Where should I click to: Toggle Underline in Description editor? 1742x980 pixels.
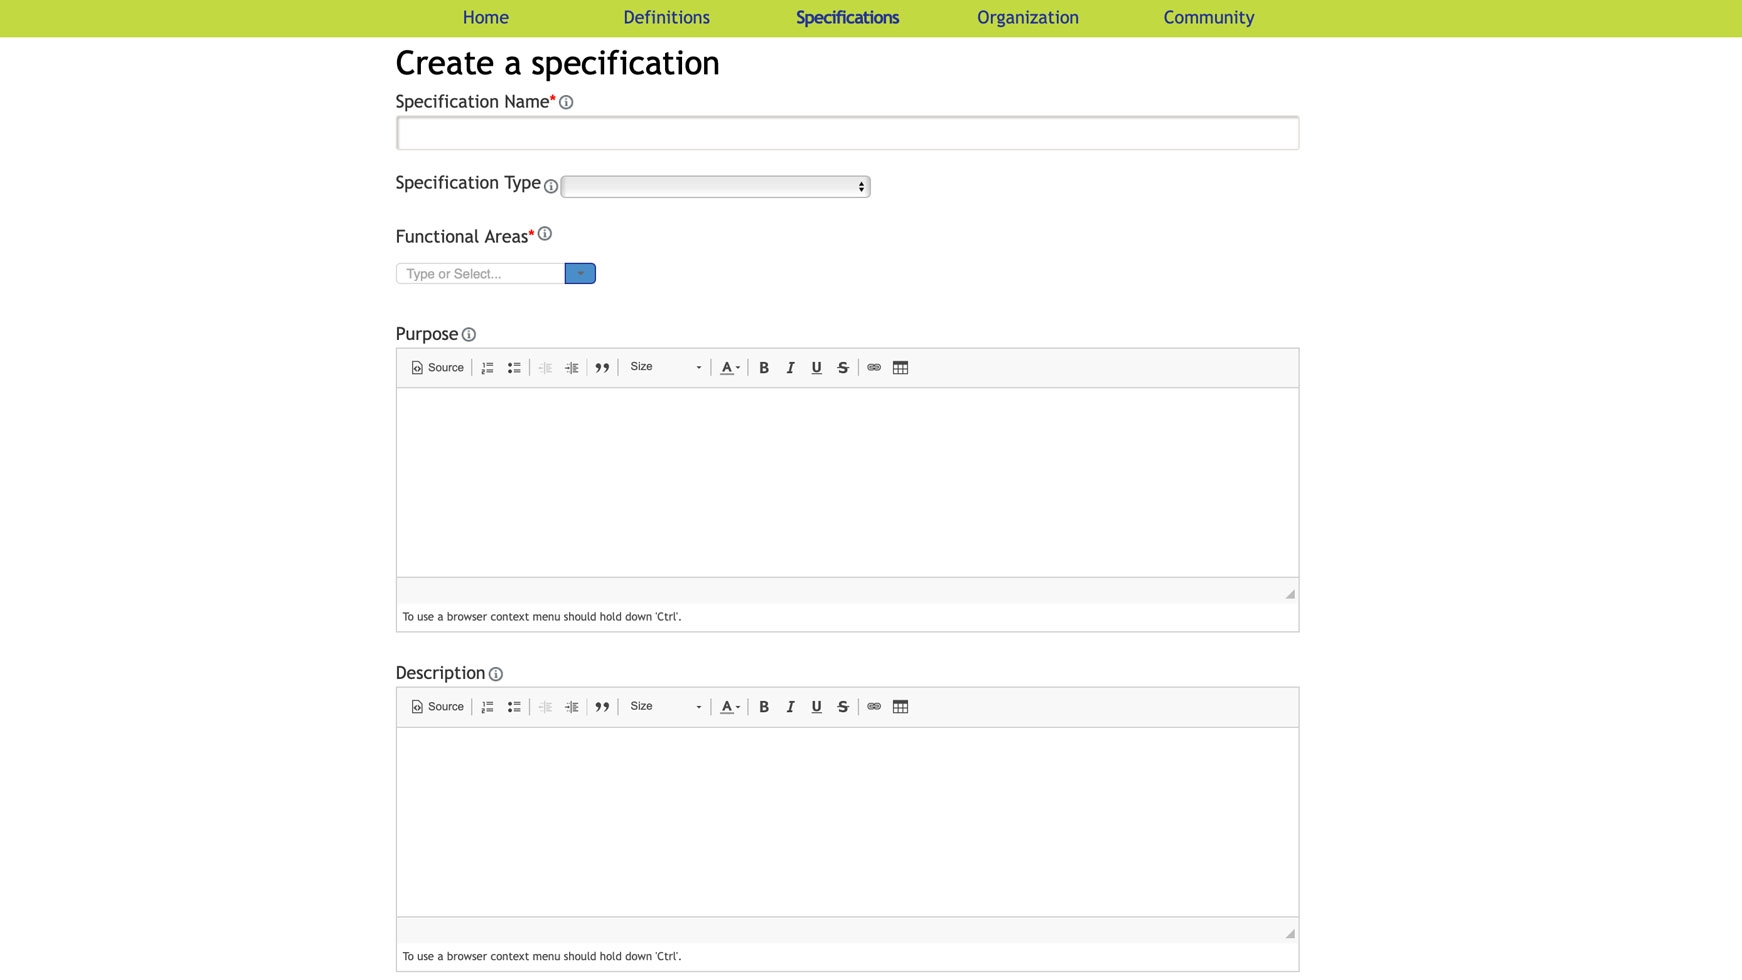[817, 707]
